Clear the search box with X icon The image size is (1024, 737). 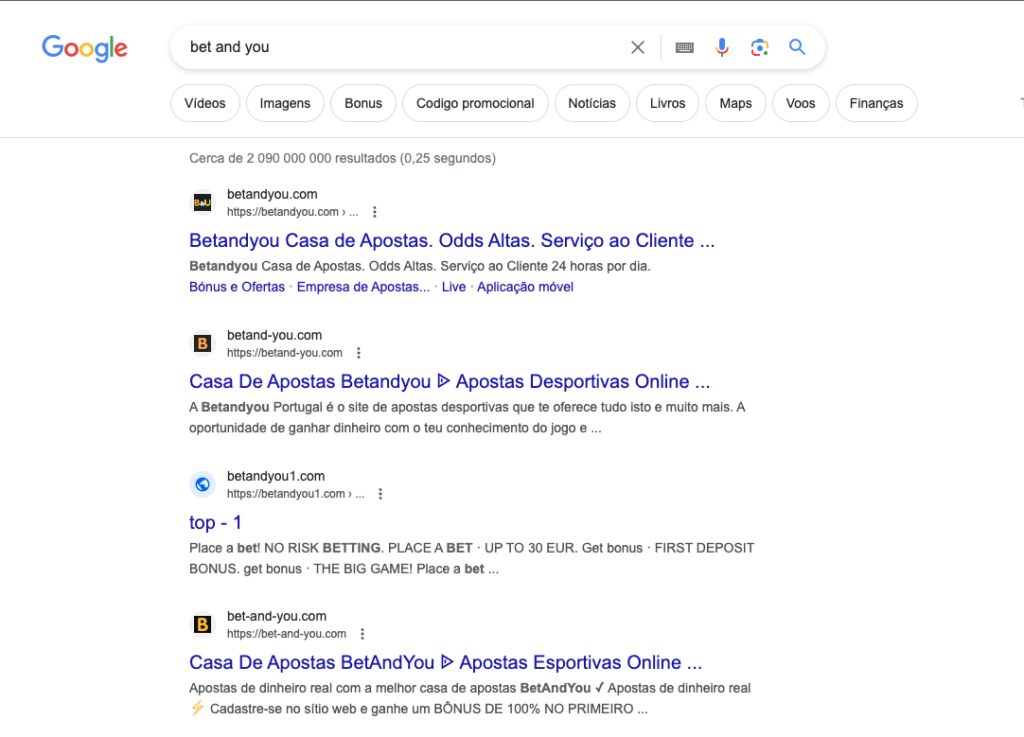[x=637, y=47]
